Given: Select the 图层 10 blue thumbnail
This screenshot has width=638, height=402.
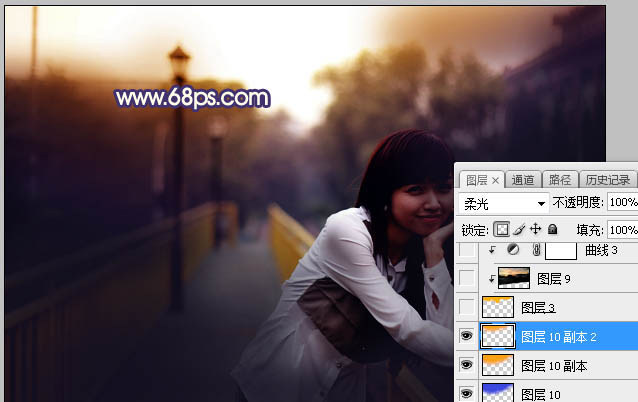Looking at the screenshot, I should tap(498, 392).
